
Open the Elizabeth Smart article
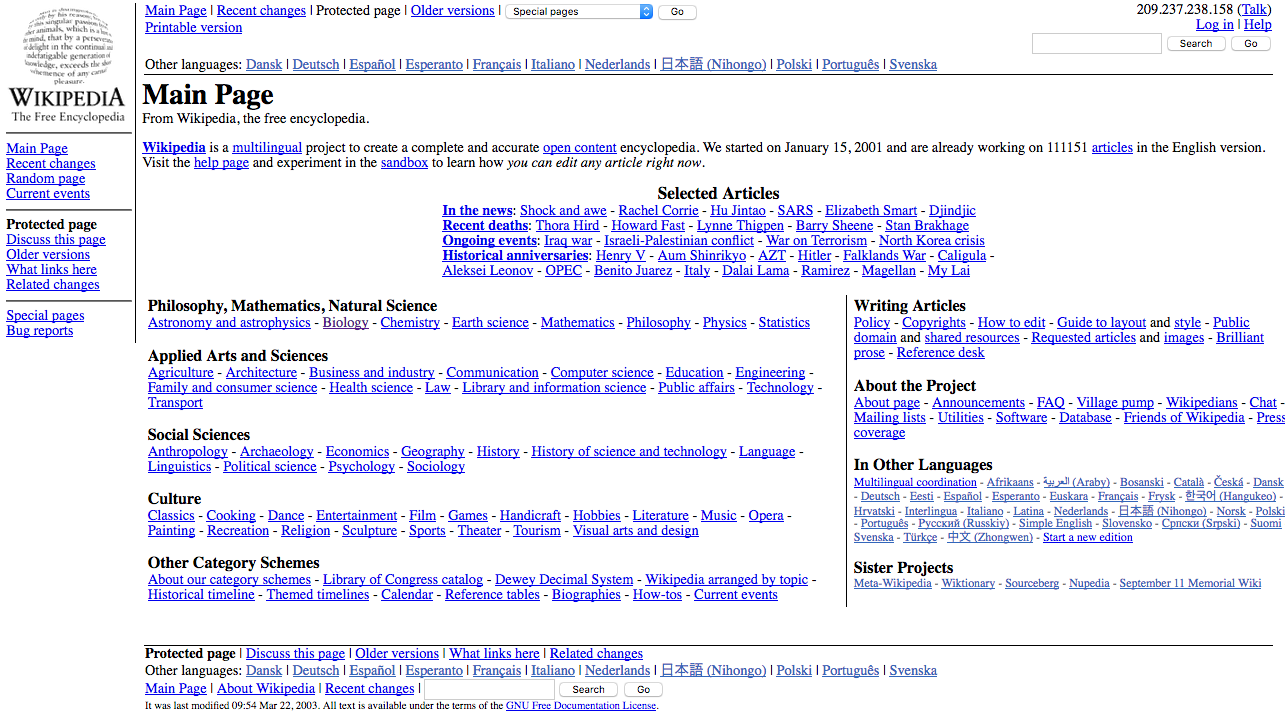pos(871,210)
